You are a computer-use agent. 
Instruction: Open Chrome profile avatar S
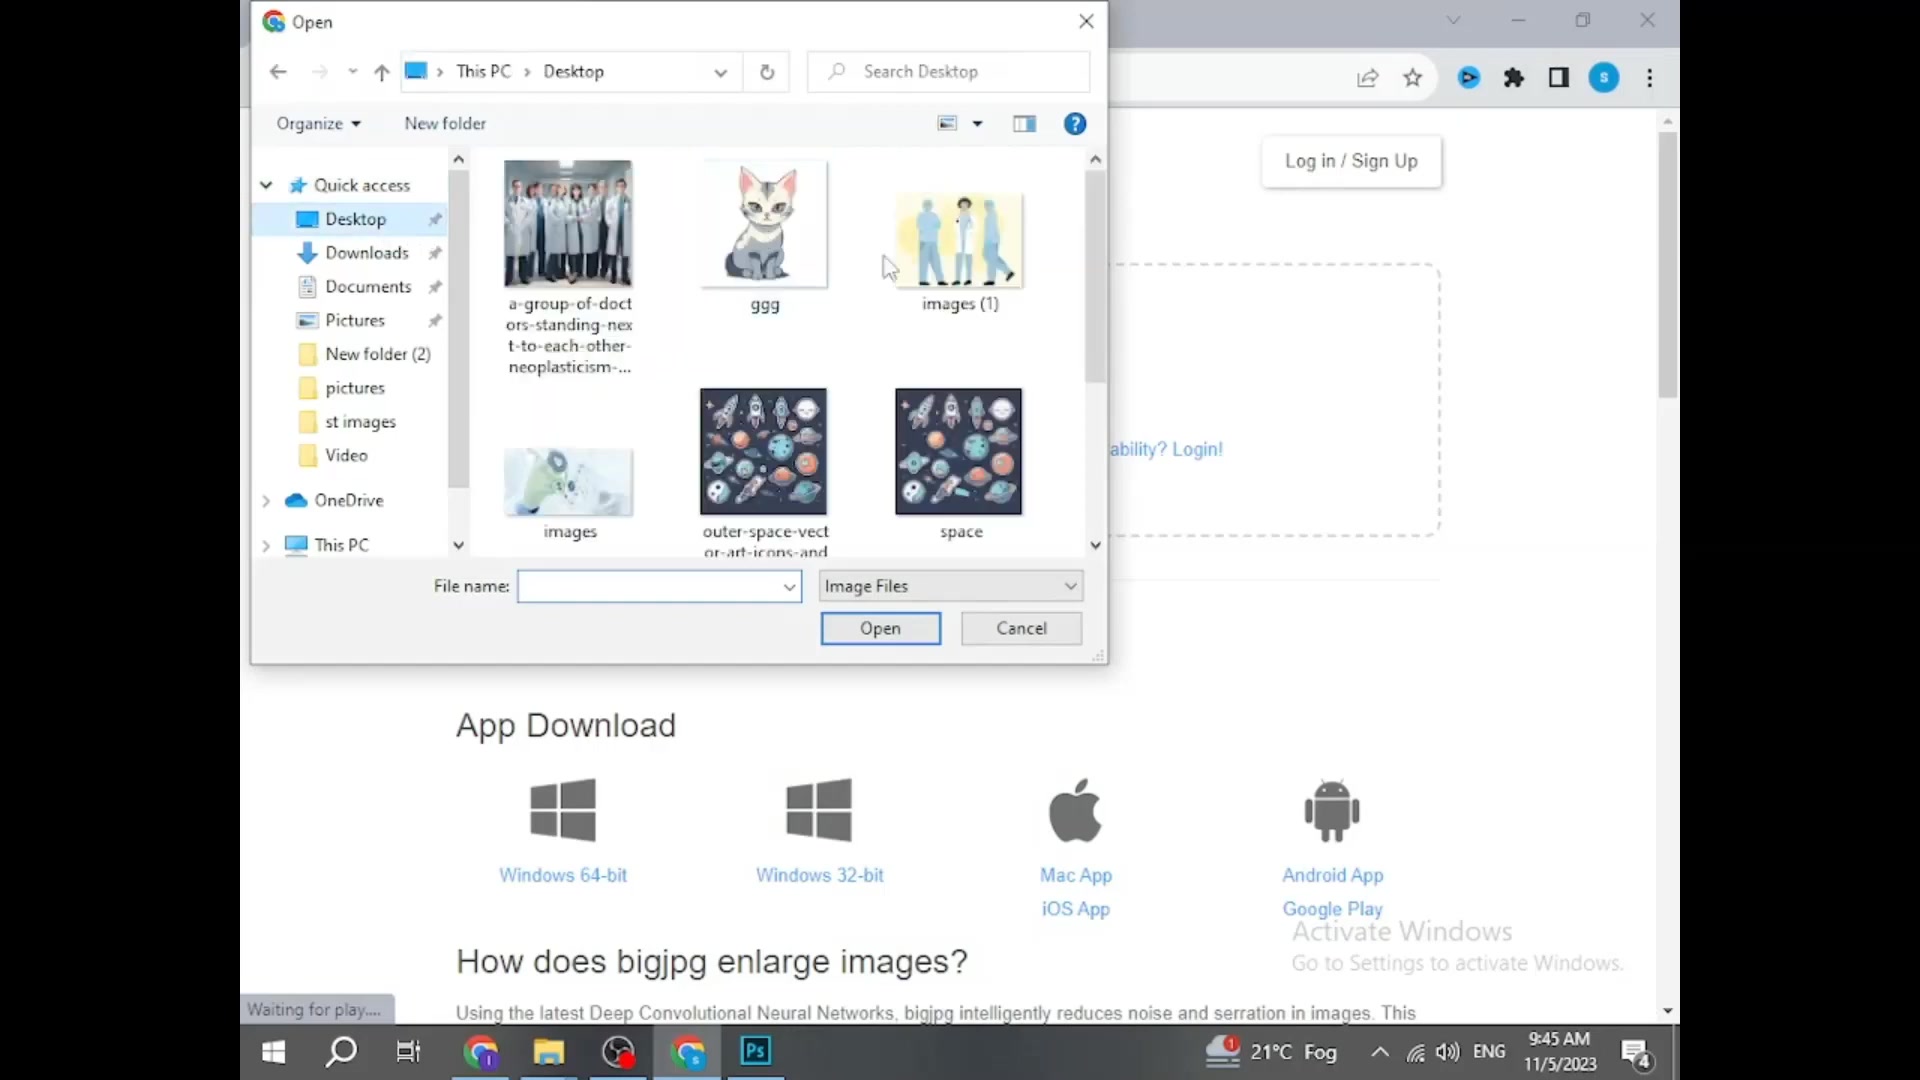click(x=1604, y=78)
